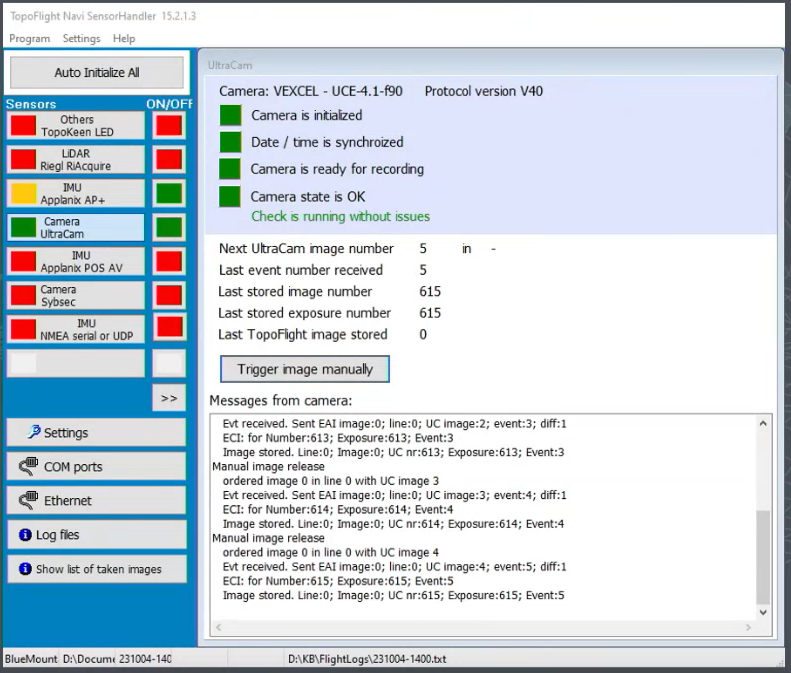Click Trigger image manually button
Screen dimensions: 791x673
305,369
